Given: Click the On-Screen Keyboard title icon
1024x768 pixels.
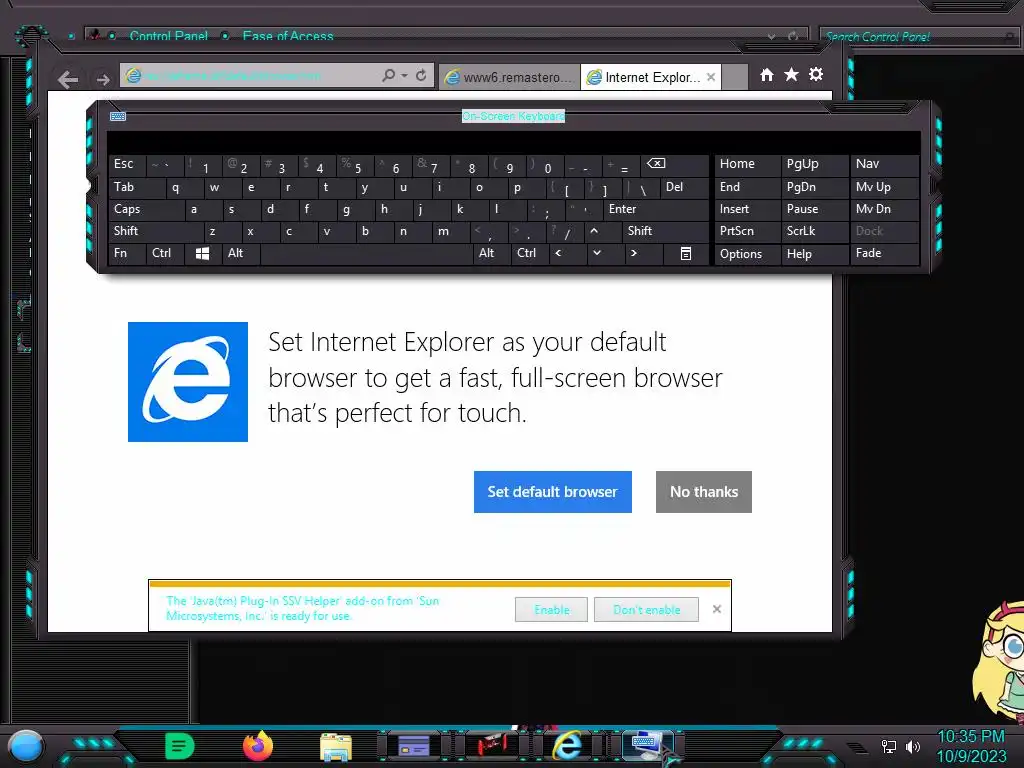Looking at the screenshot, I should [118, 116].
